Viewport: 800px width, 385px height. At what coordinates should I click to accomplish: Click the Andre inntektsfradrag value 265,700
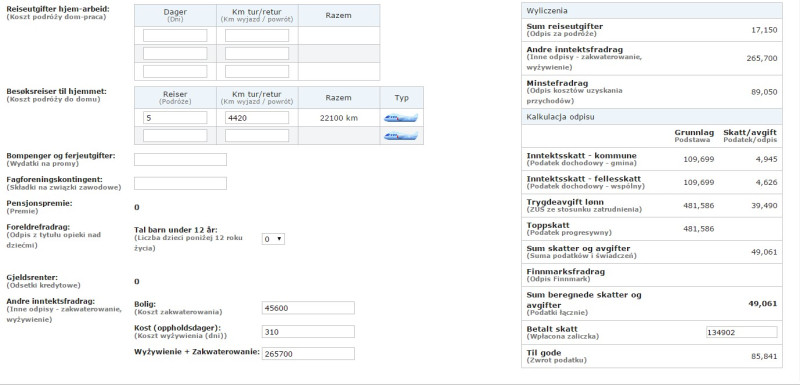point(762,58)
